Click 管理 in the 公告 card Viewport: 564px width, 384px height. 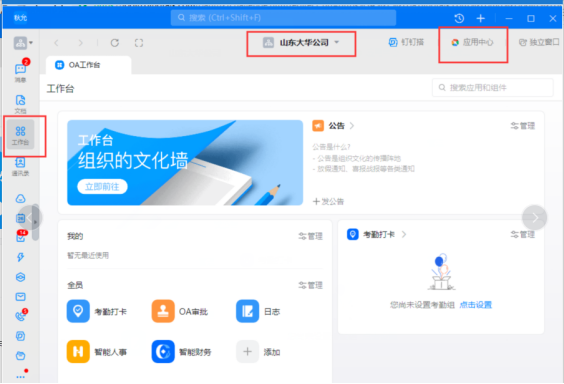pyautogui.click(x=523, y=126)
